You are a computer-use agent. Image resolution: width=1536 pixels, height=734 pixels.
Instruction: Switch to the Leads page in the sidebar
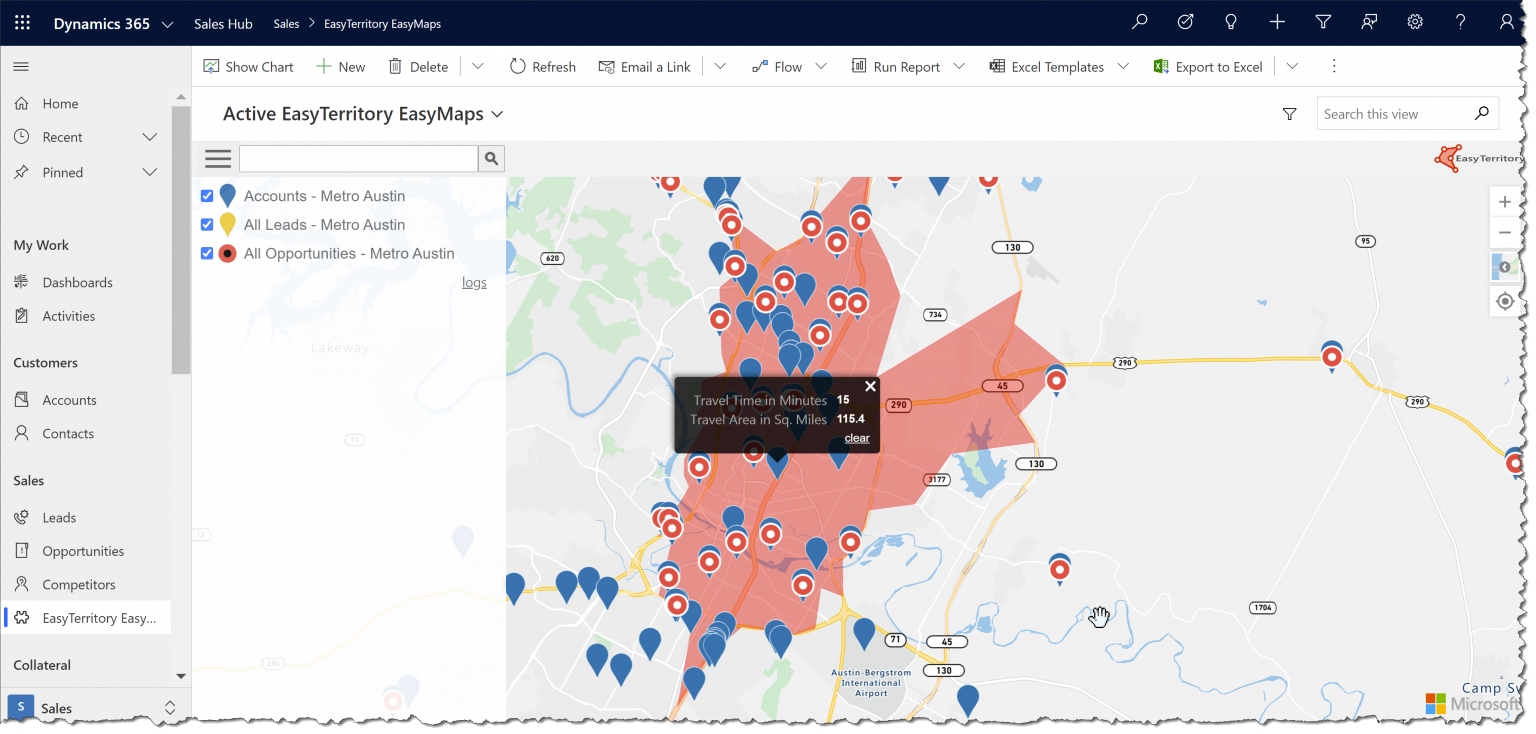pyautogui.click(x=58, y=517)
